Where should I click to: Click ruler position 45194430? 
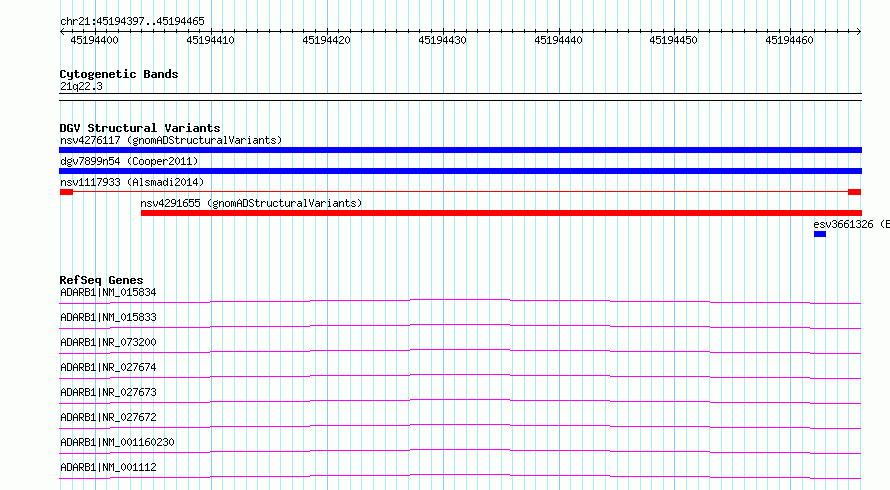coord(442,40)
